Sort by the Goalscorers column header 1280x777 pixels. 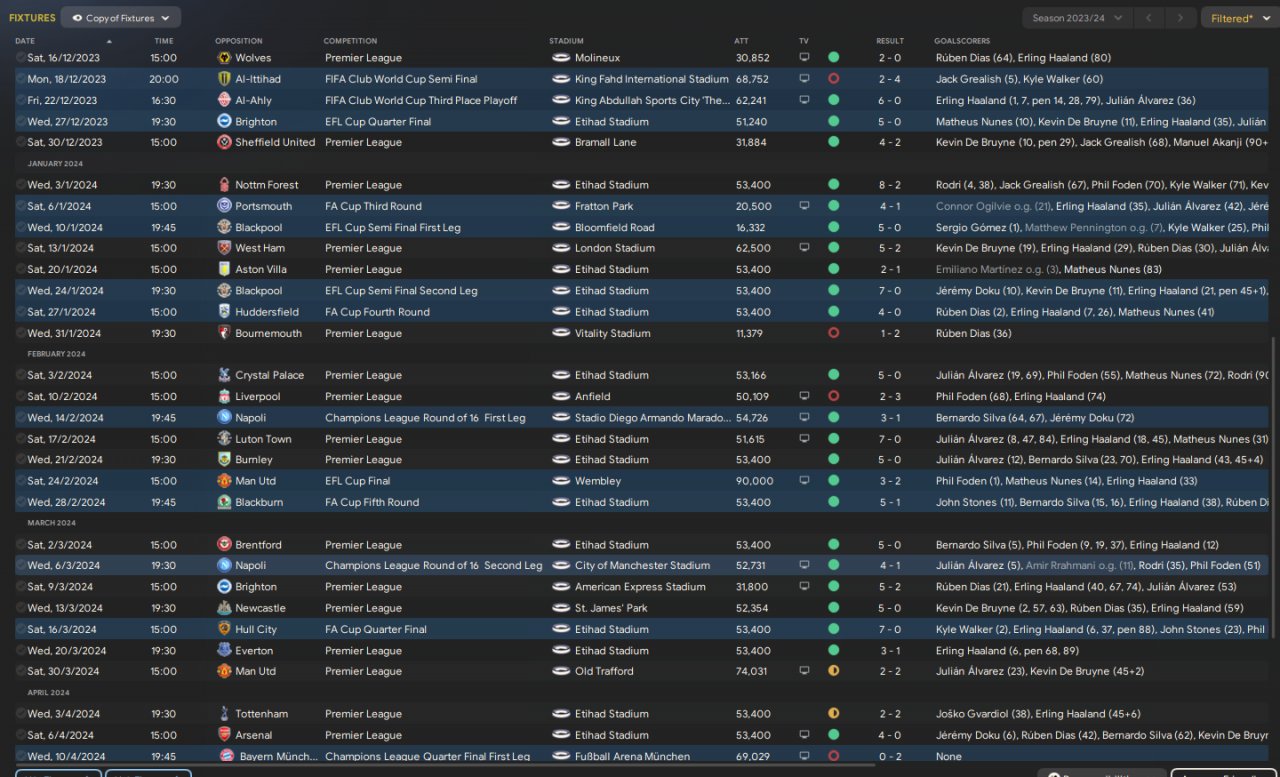pyautogui.click(x=962, y=41)
